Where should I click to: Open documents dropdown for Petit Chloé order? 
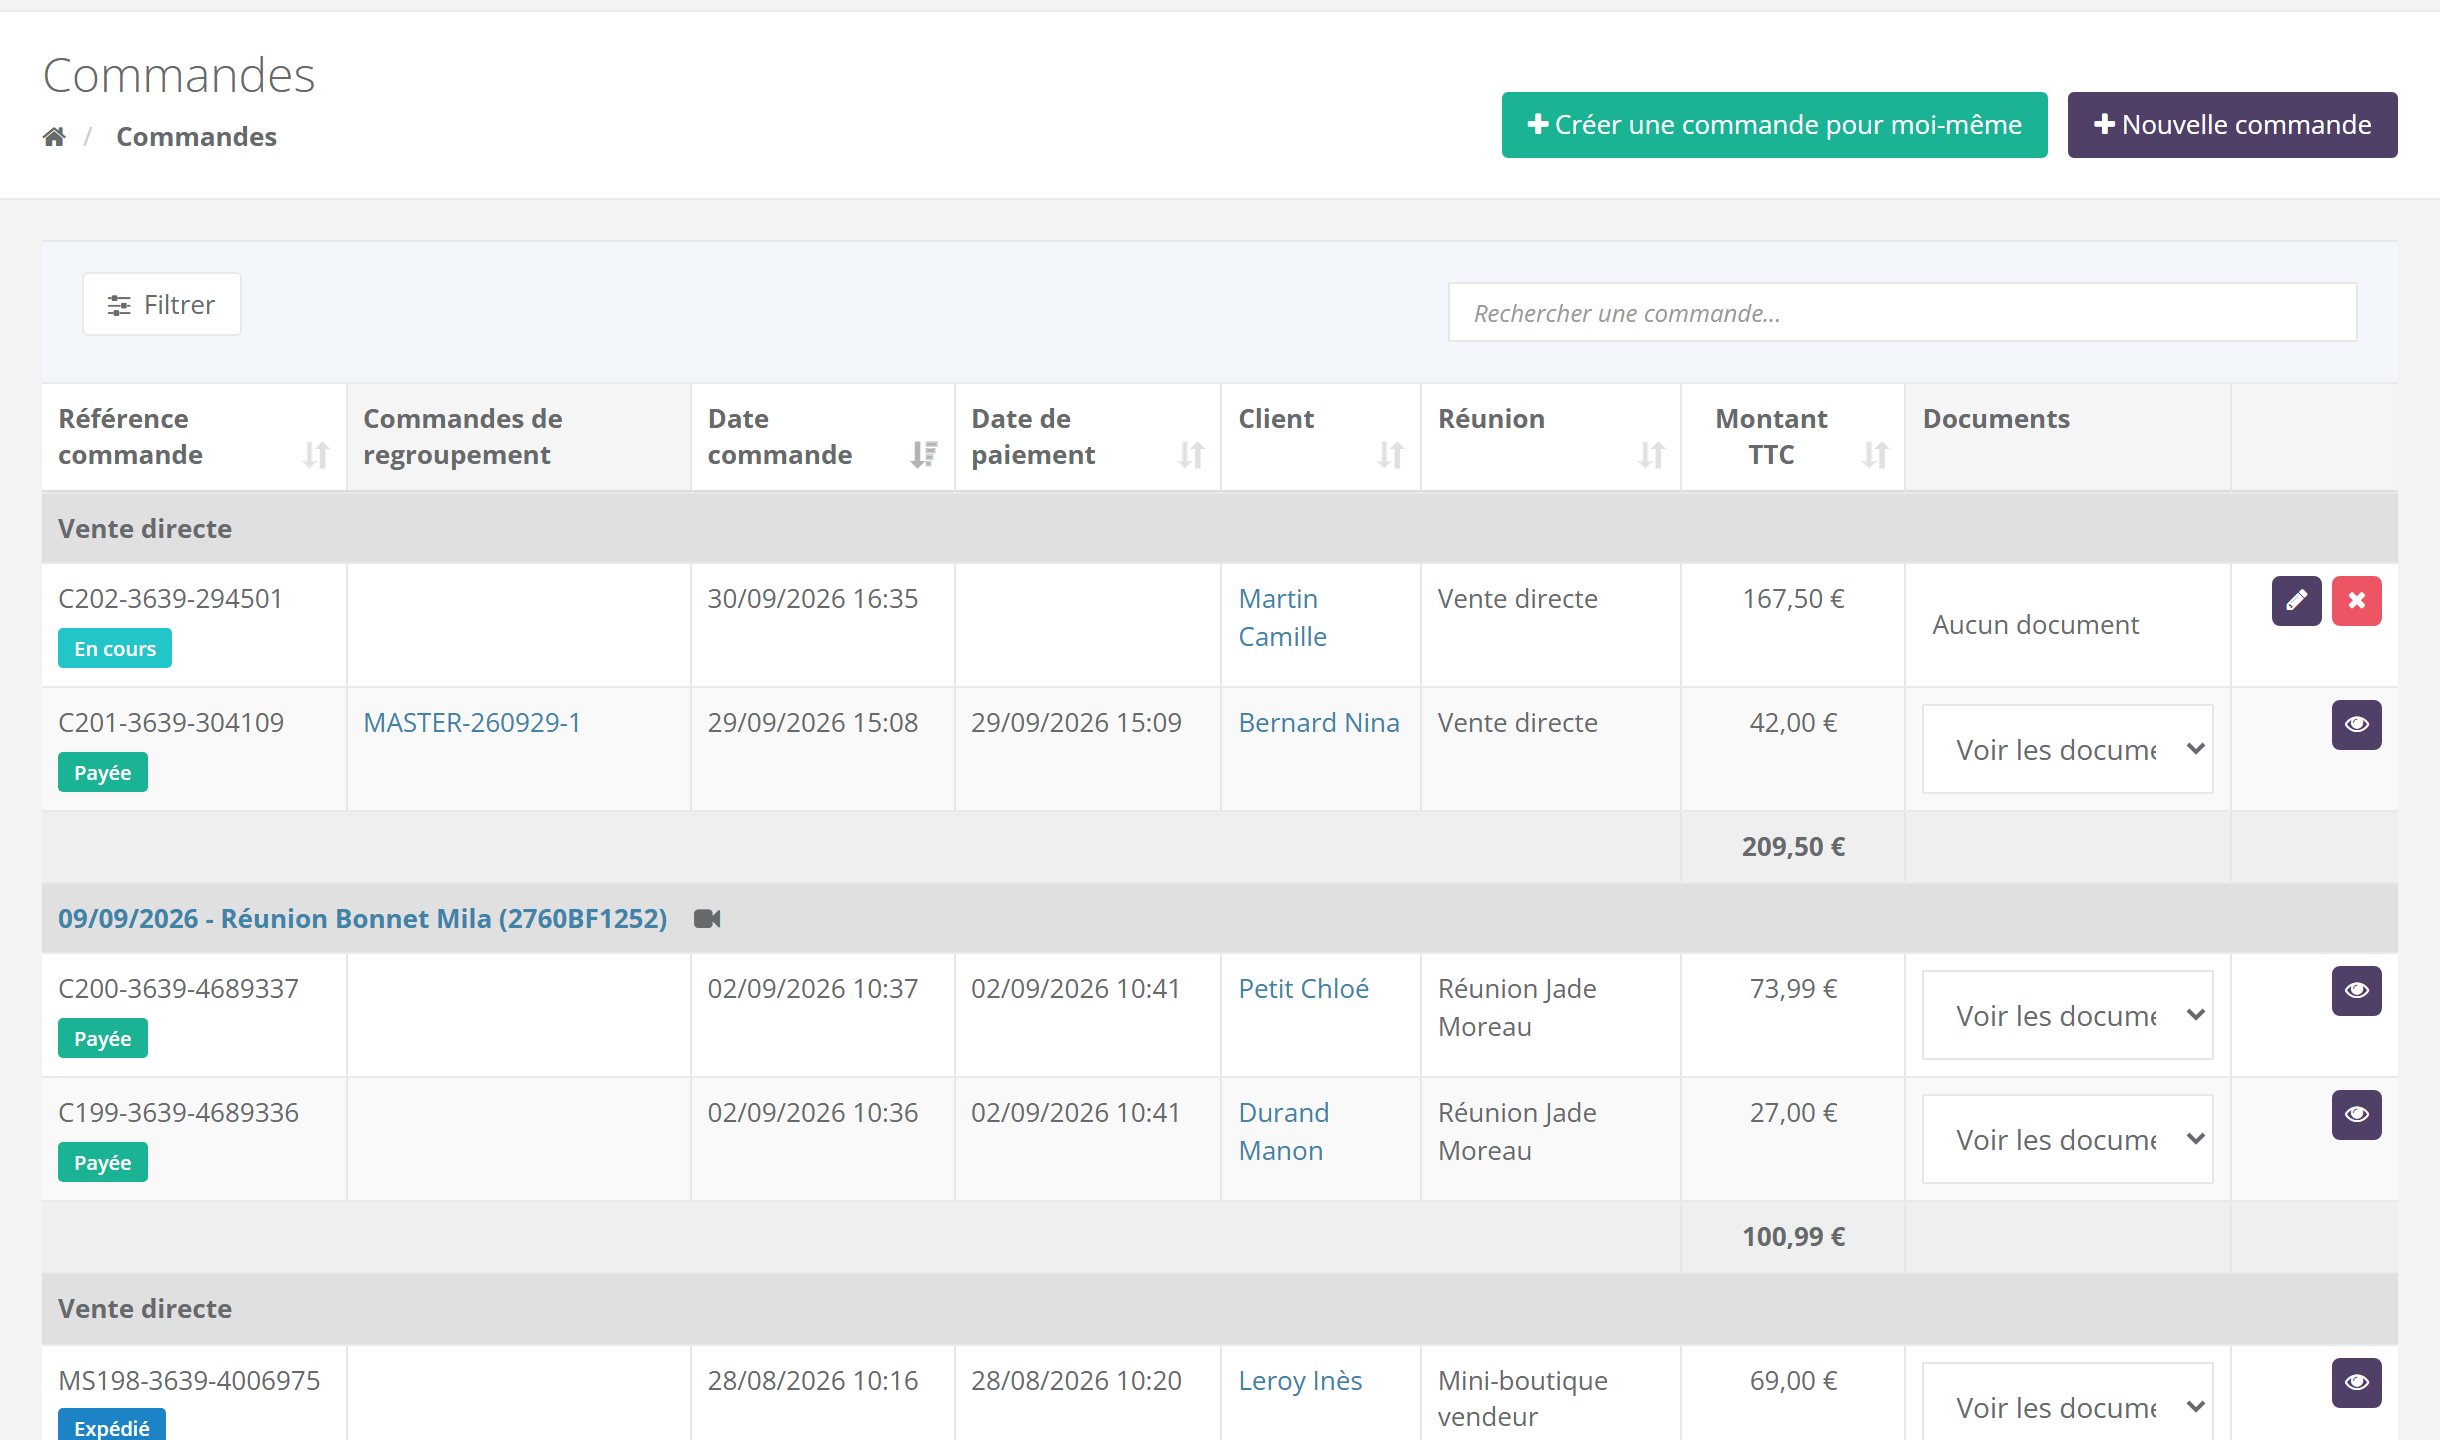coord(2067,1015)
